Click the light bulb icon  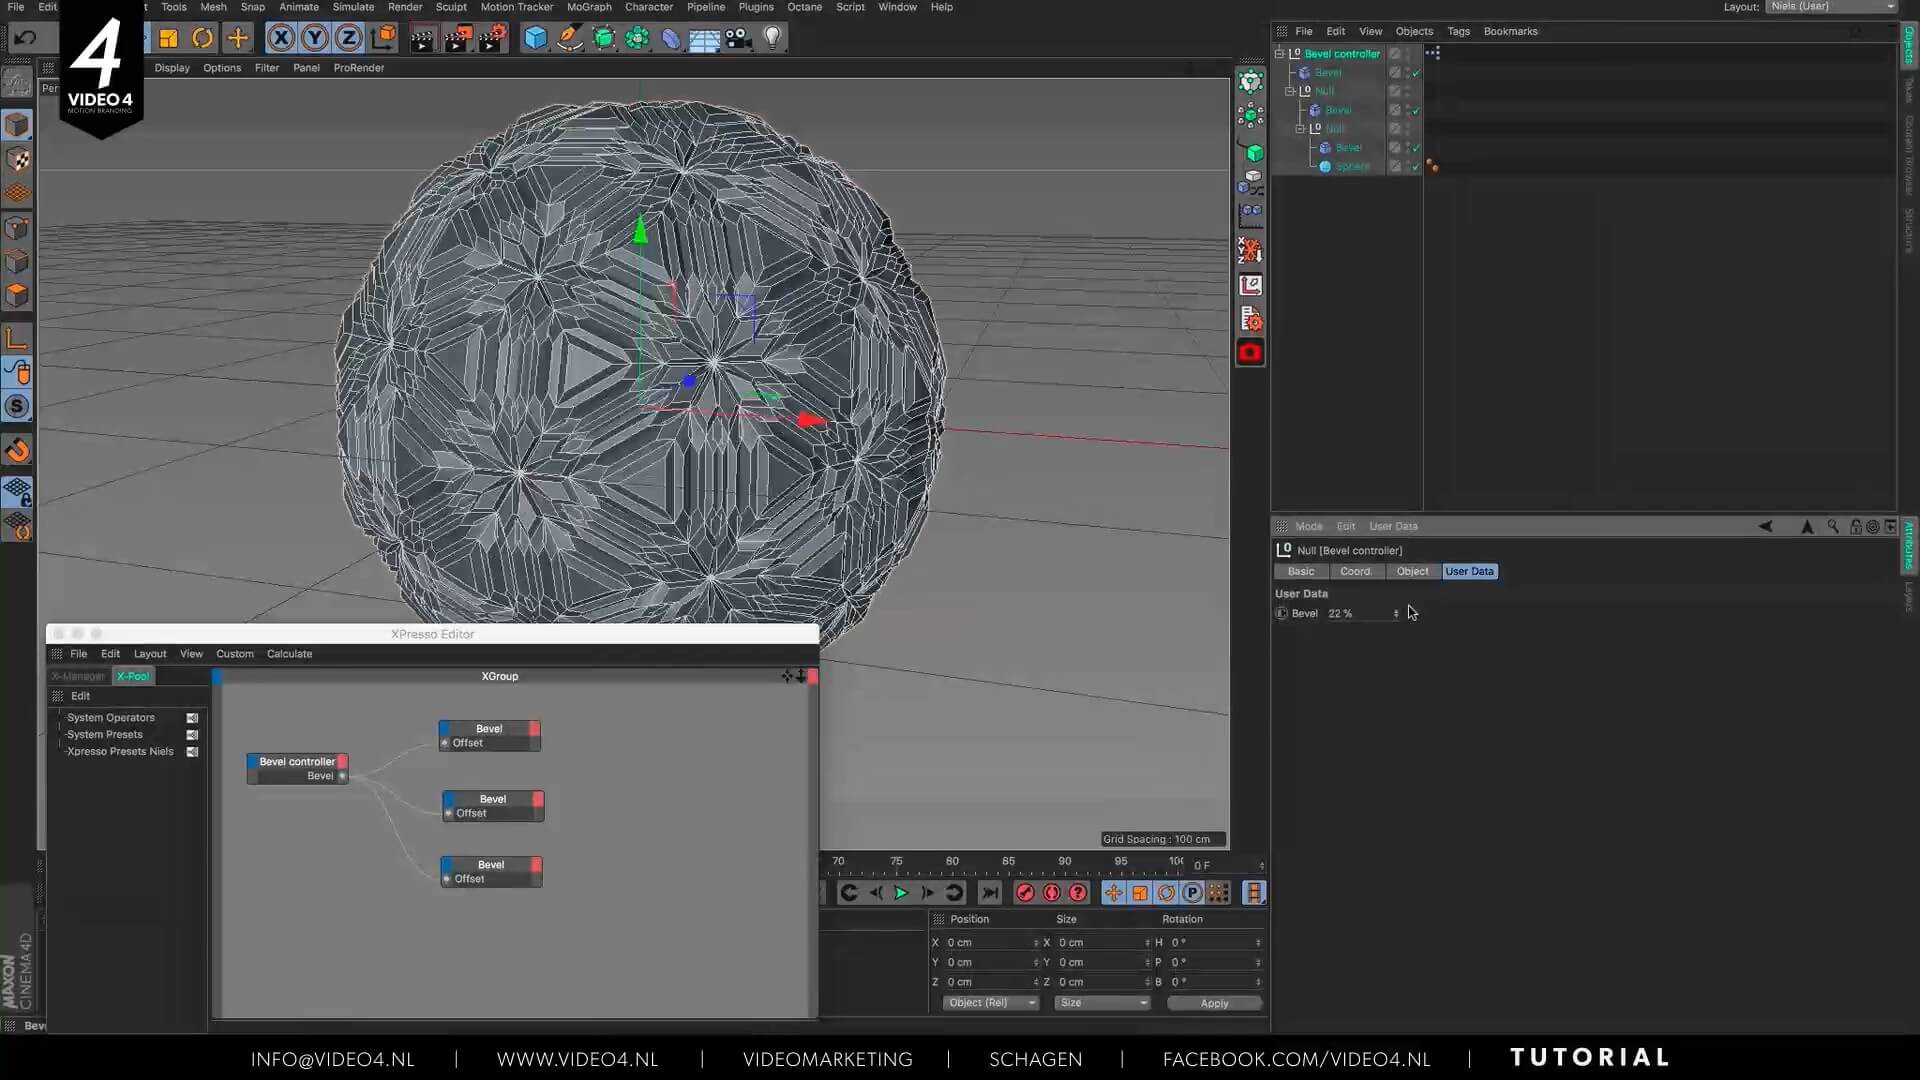coord(772,38)
